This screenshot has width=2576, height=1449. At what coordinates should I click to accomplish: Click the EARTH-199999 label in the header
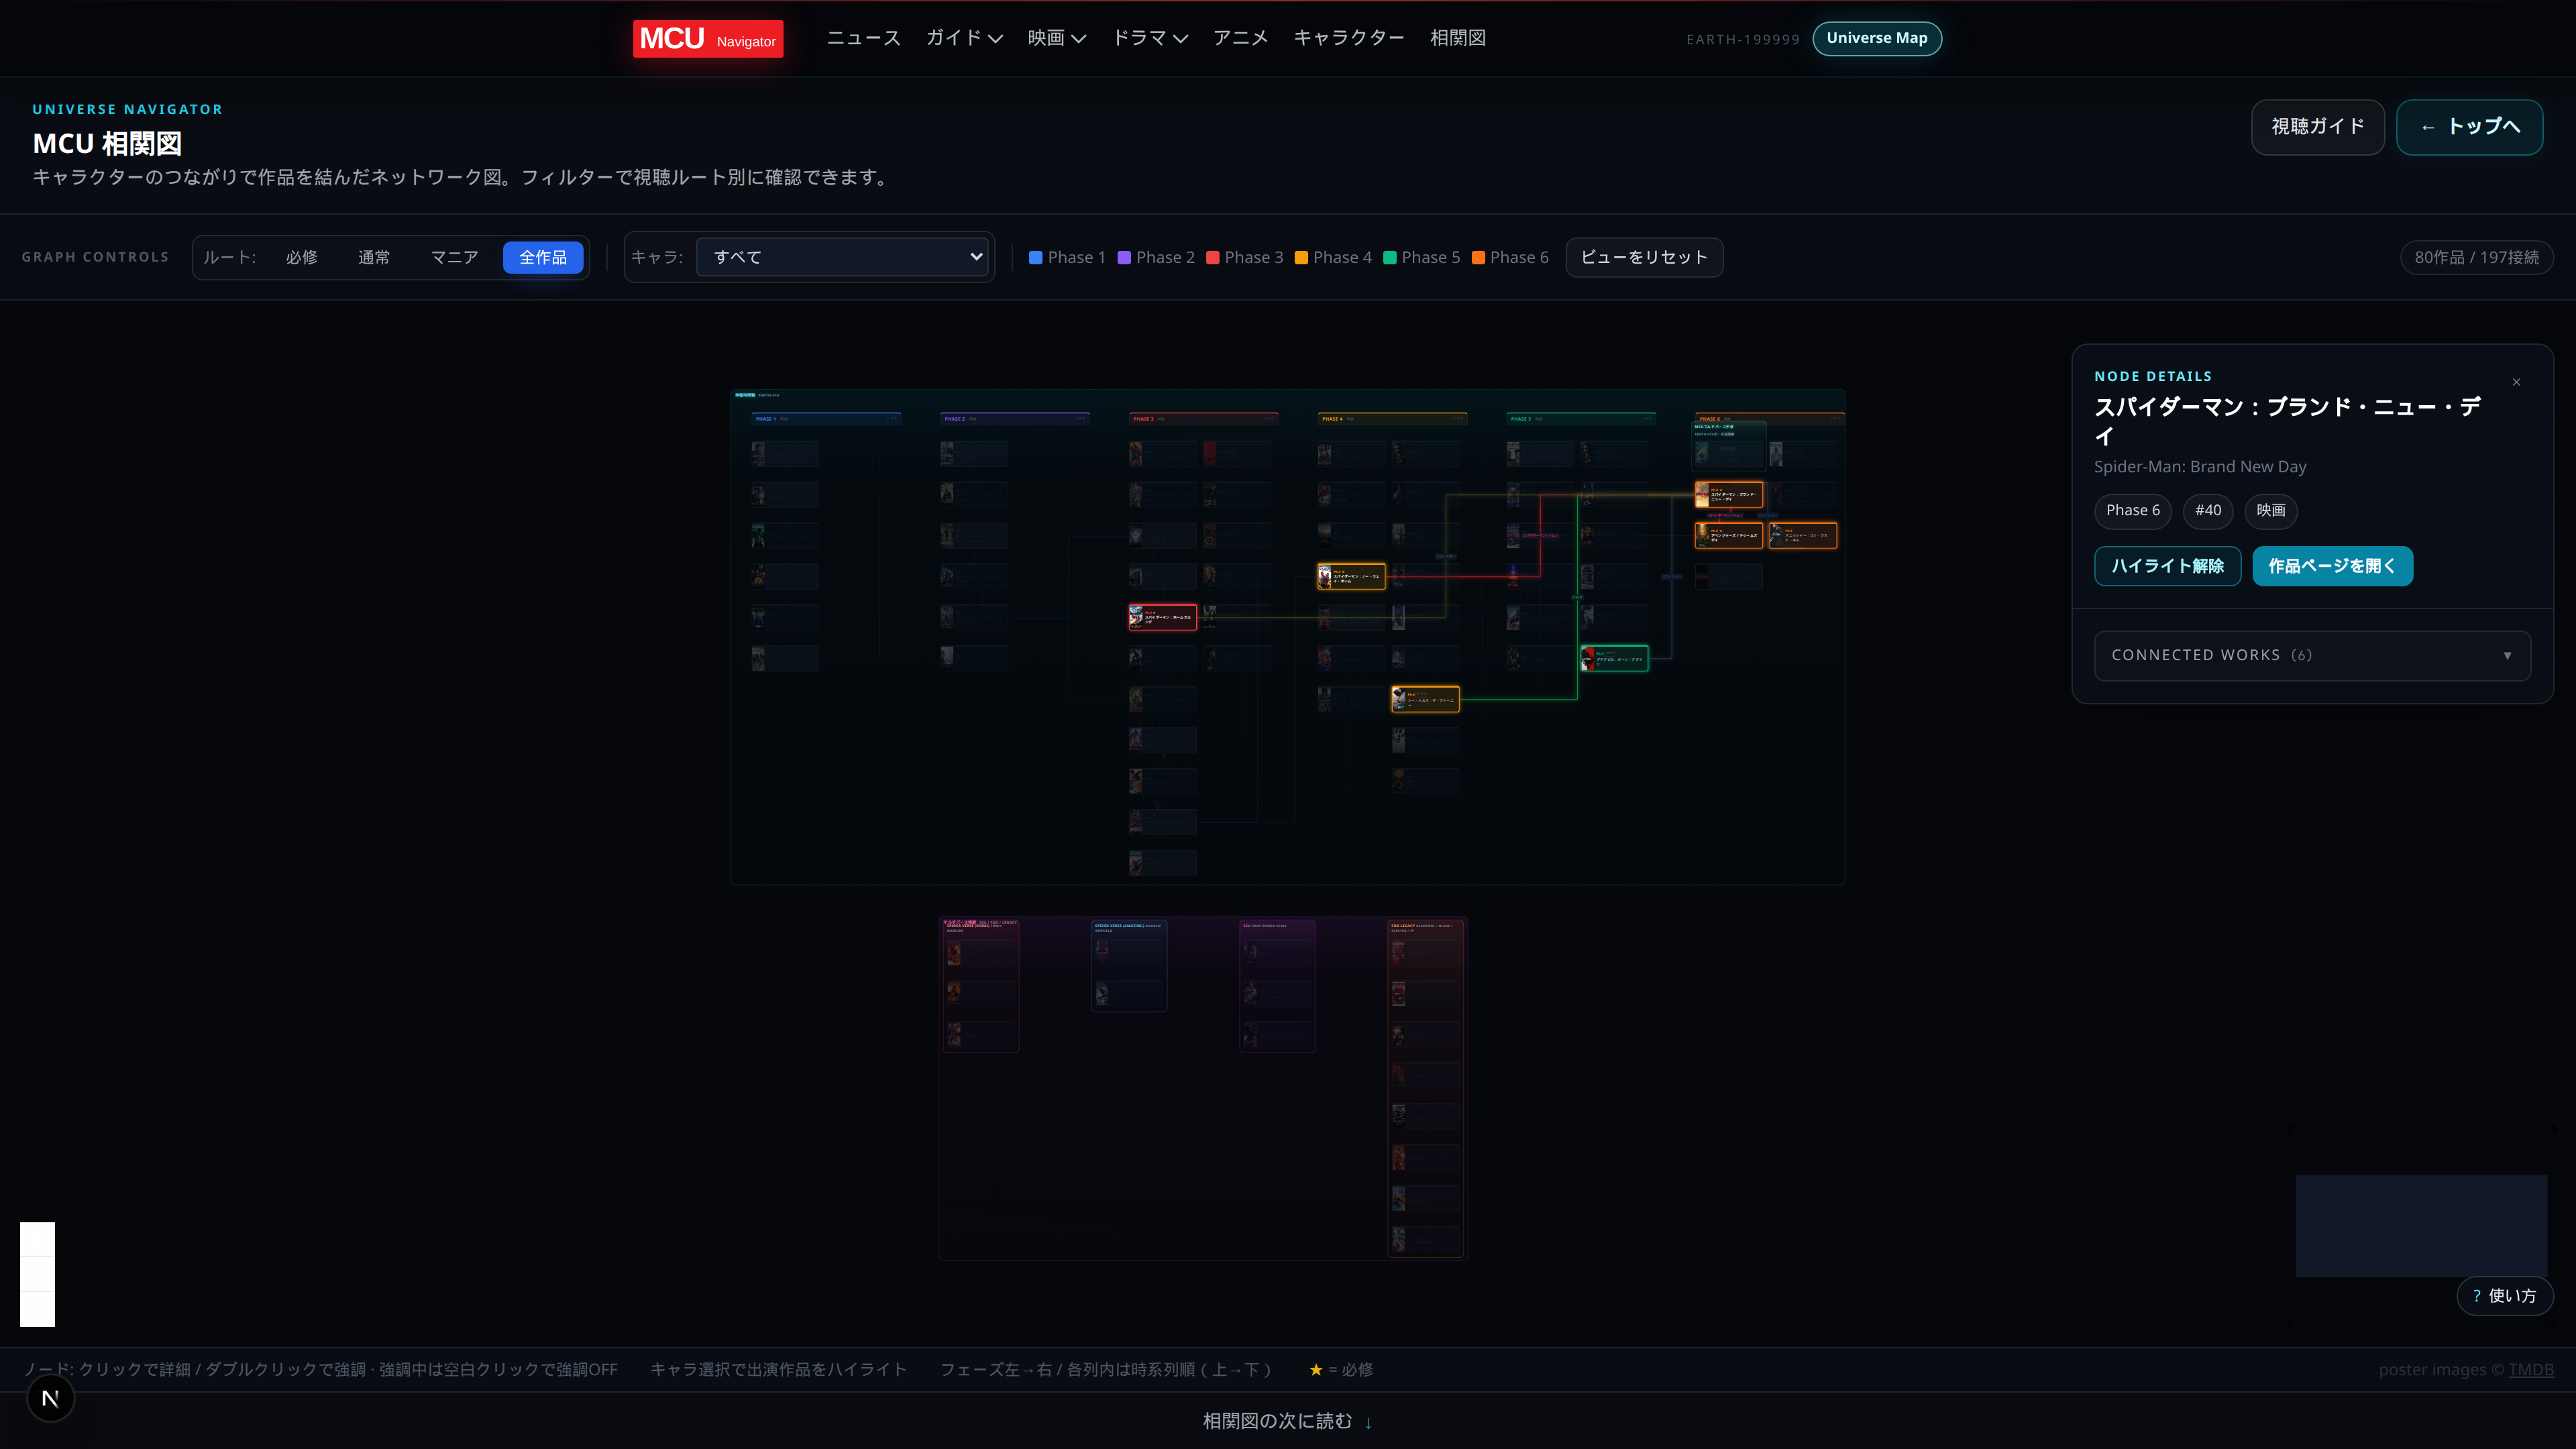1742,40
